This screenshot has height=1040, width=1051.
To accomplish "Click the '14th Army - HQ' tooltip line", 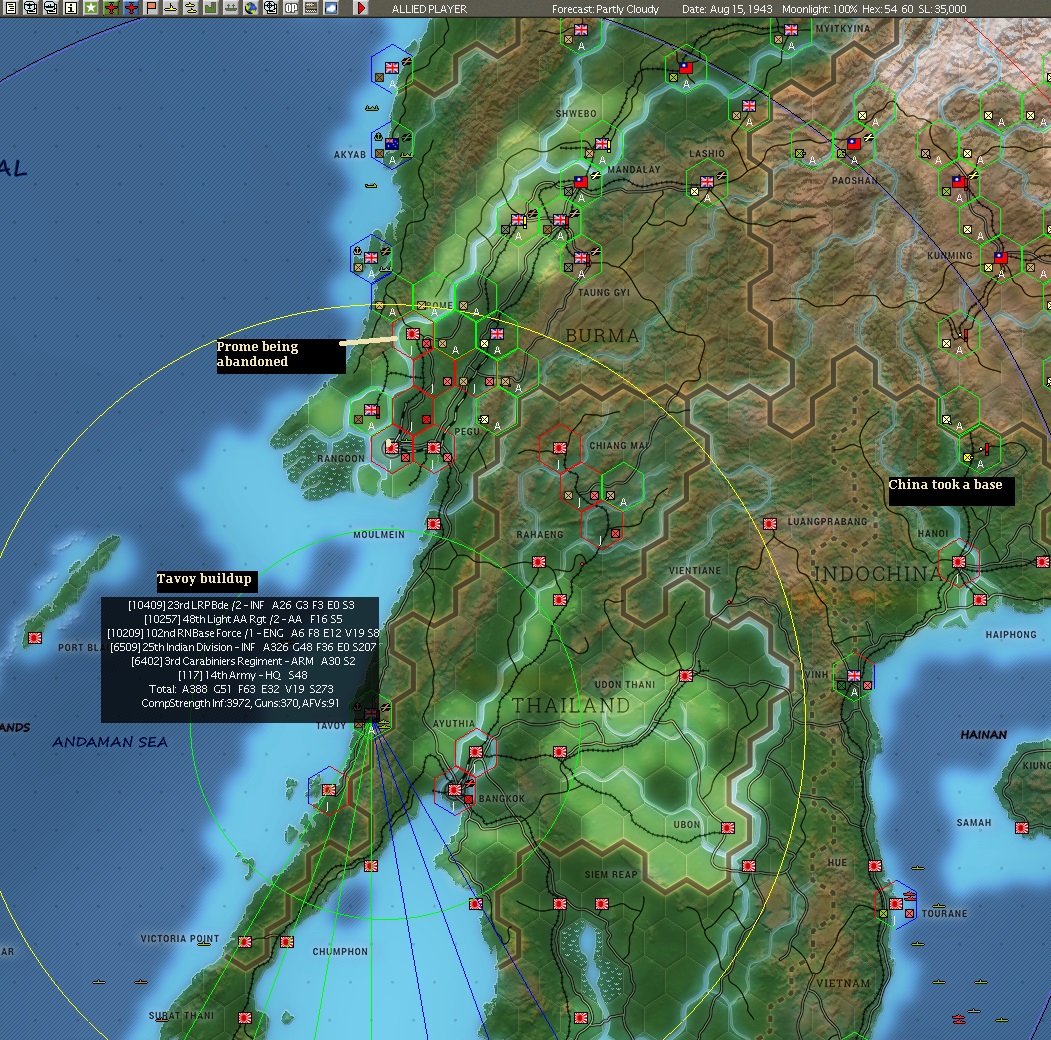I will click(243, 675).
